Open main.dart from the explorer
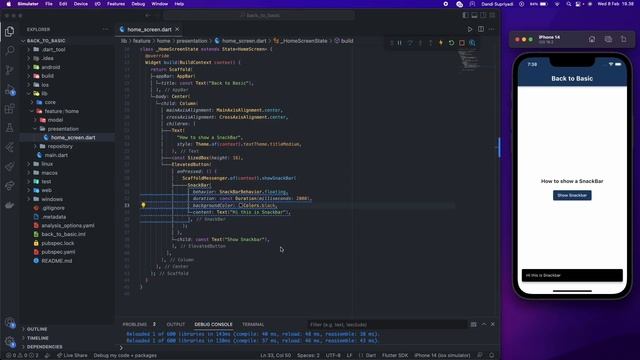This screenshot has width=640, height=360. pyautogui.click(x=56, y=156)
